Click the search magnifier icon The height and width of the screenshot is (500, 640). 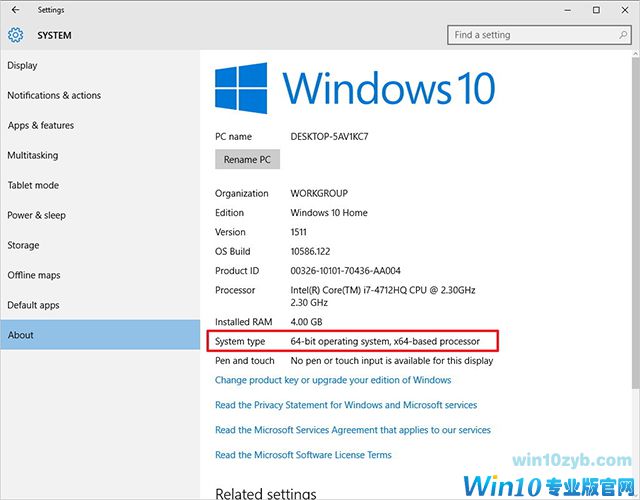tap(623, 35)
